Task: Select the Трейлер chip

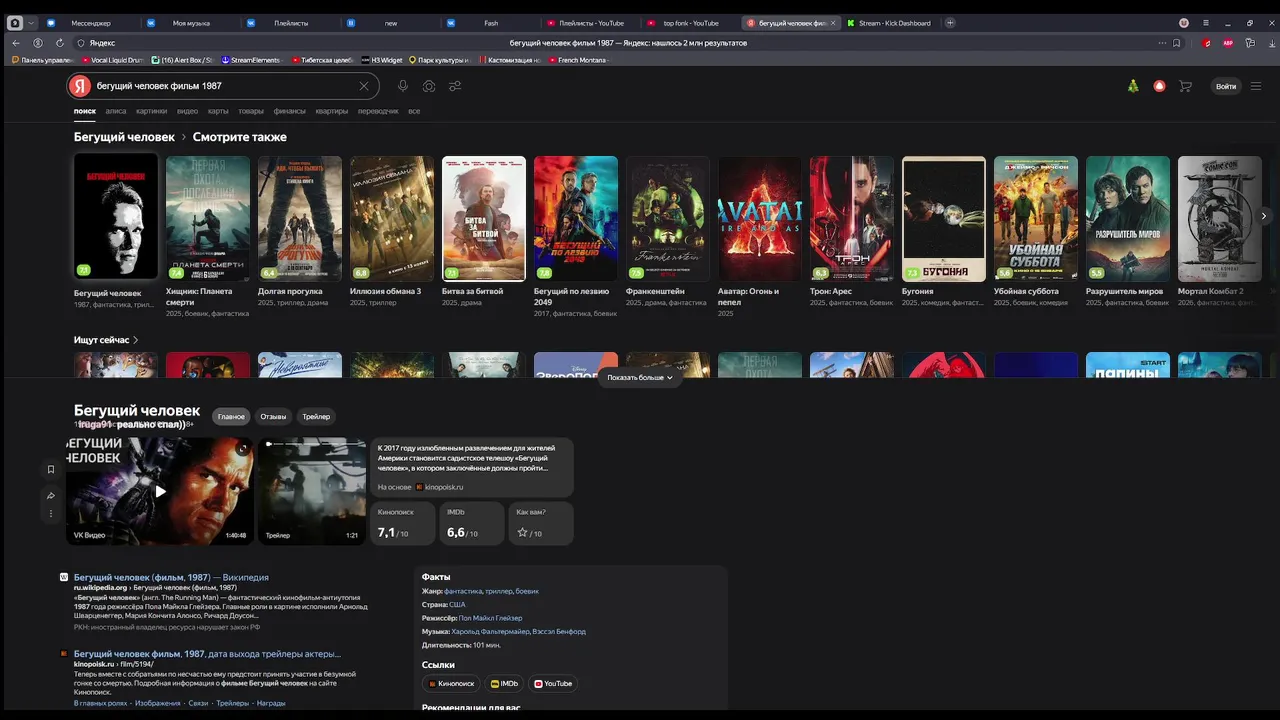Action: (316, 416)
